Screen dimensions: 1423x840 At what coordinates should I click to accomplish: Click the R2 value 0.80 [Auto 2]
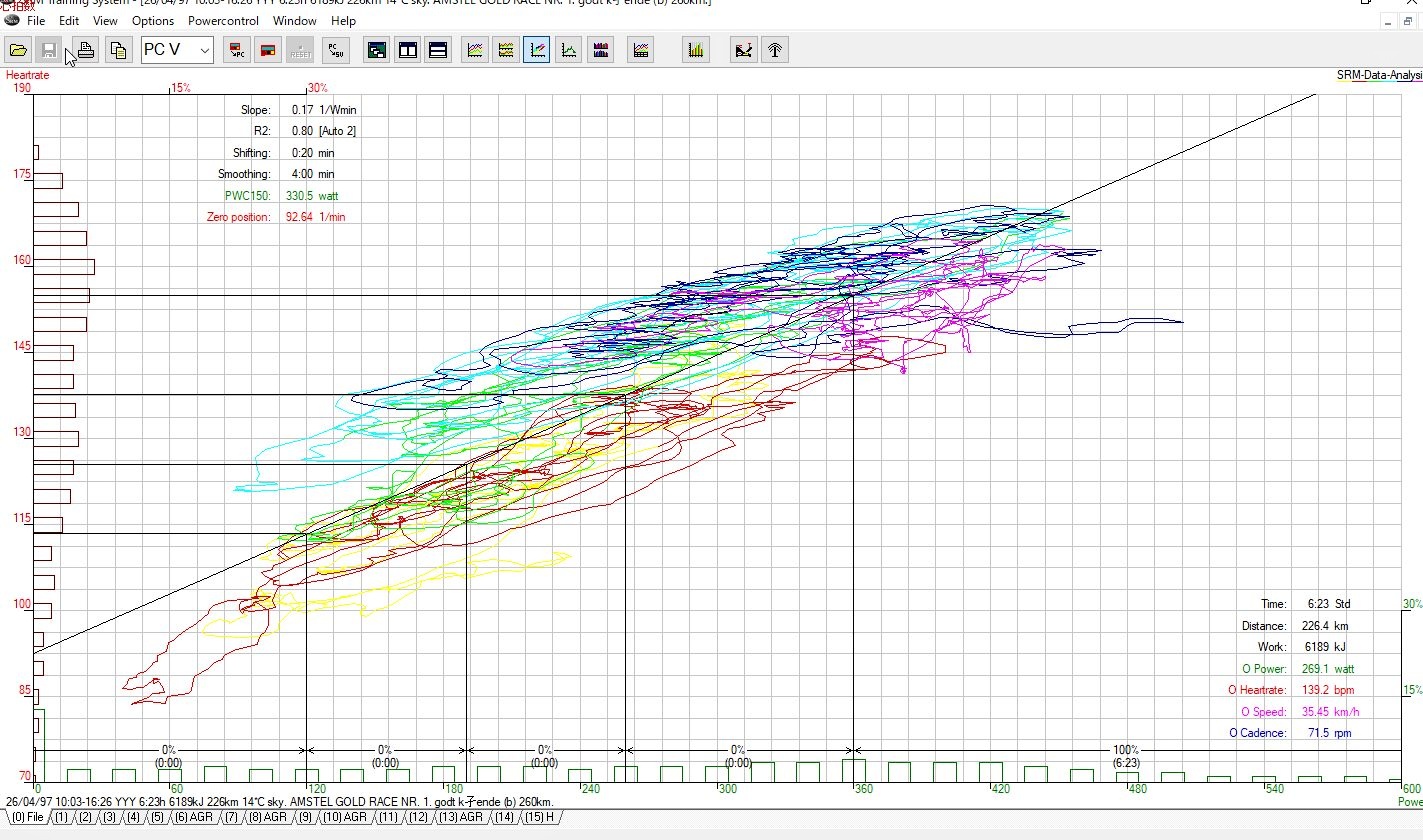[323, 131]
